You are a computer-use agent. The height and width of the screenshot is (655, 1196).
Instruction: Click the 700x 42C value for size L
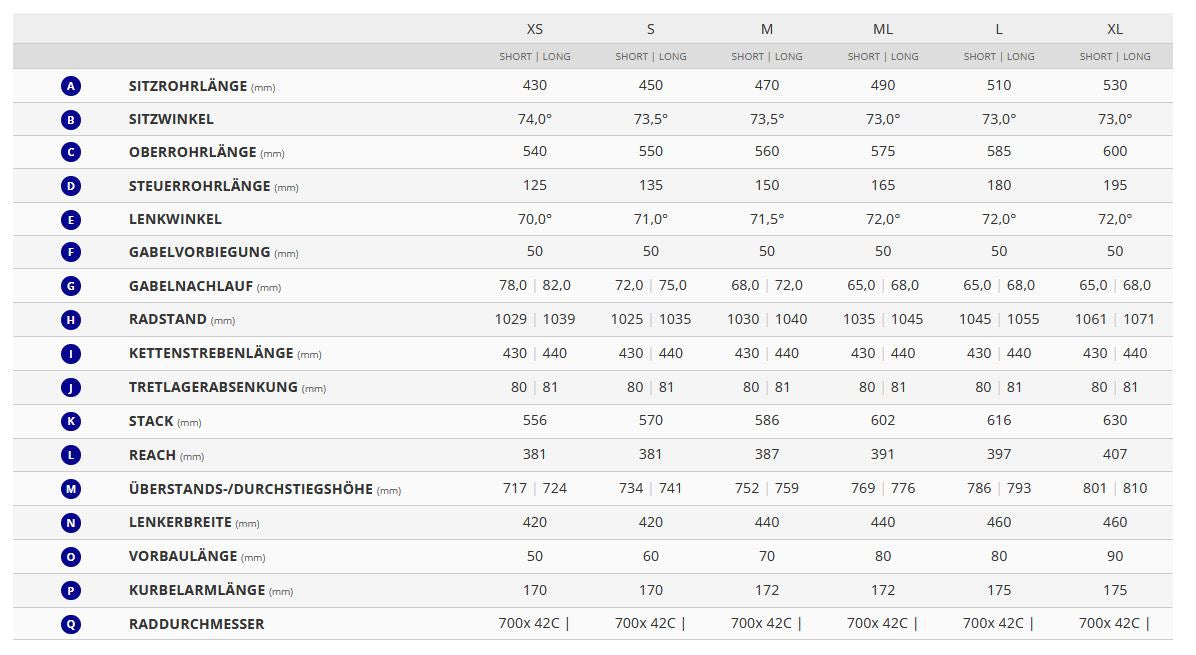[x=993, y=623]
